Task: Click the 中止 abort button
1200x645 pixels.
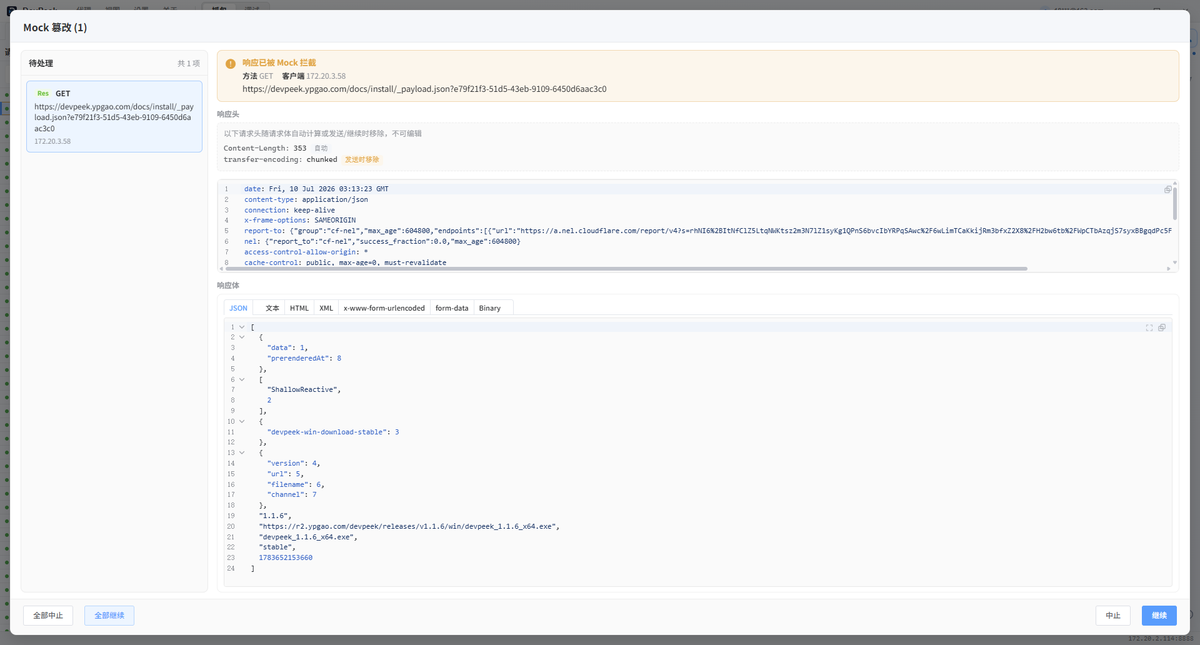Action: click(1113, 615)
